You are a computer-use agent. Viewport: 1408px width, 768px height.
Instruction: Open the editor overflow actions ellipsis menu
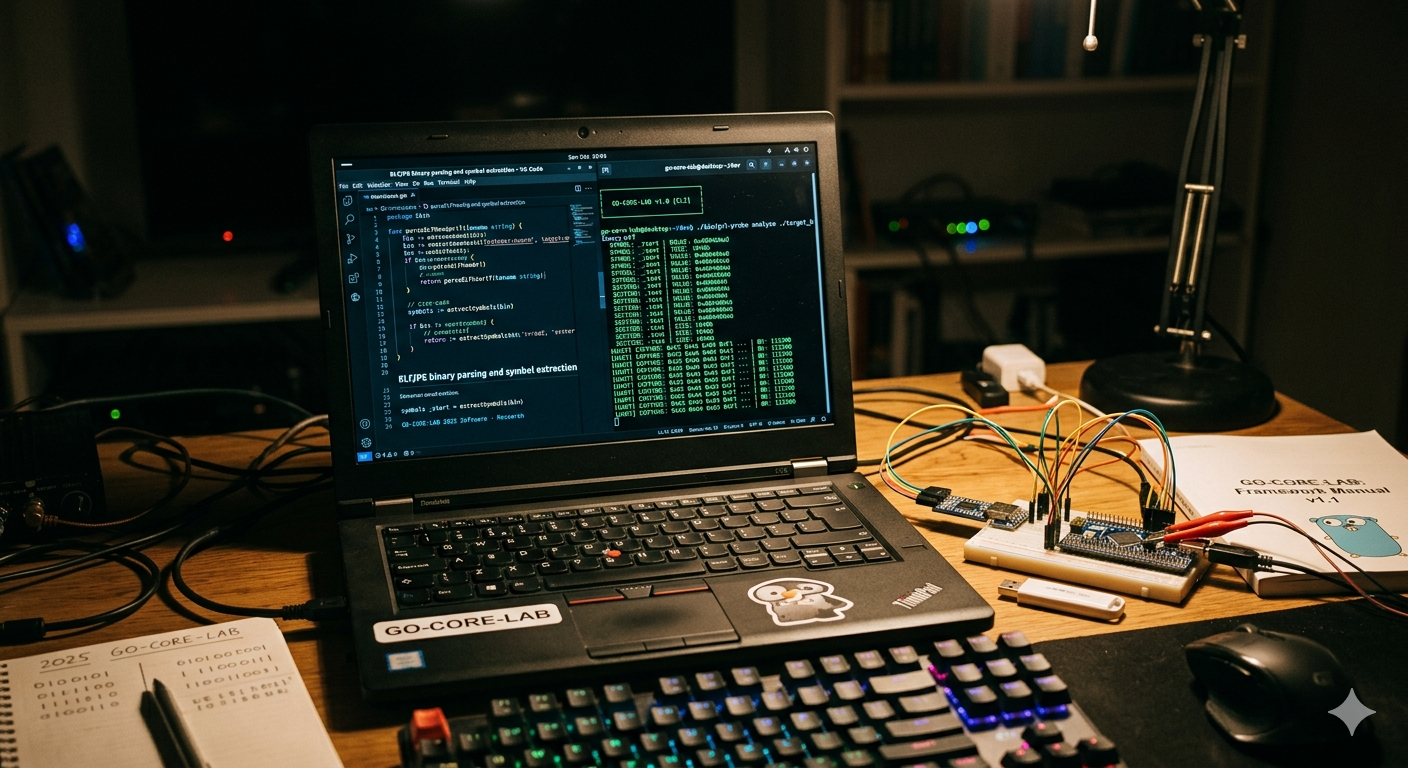point(587,188)
